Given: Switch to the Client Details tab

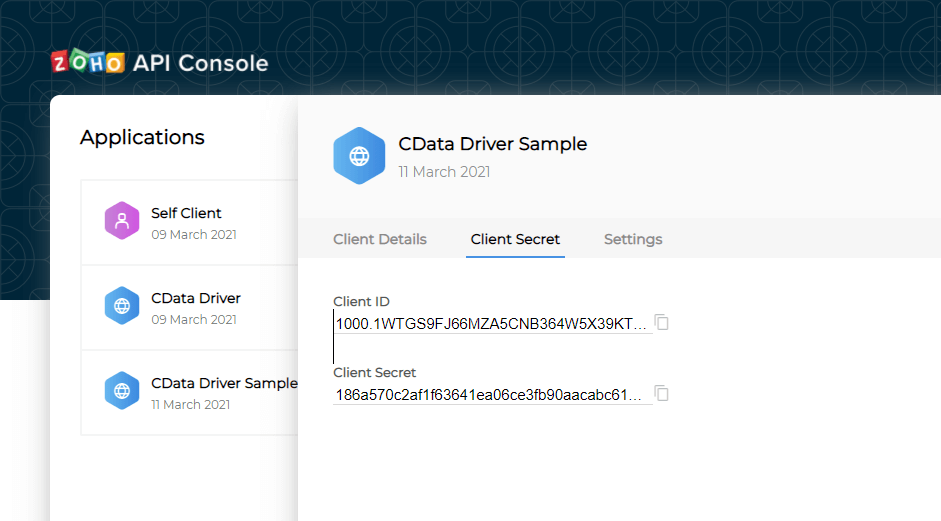Looking at the screenshot, I should [x=380, y=240].
